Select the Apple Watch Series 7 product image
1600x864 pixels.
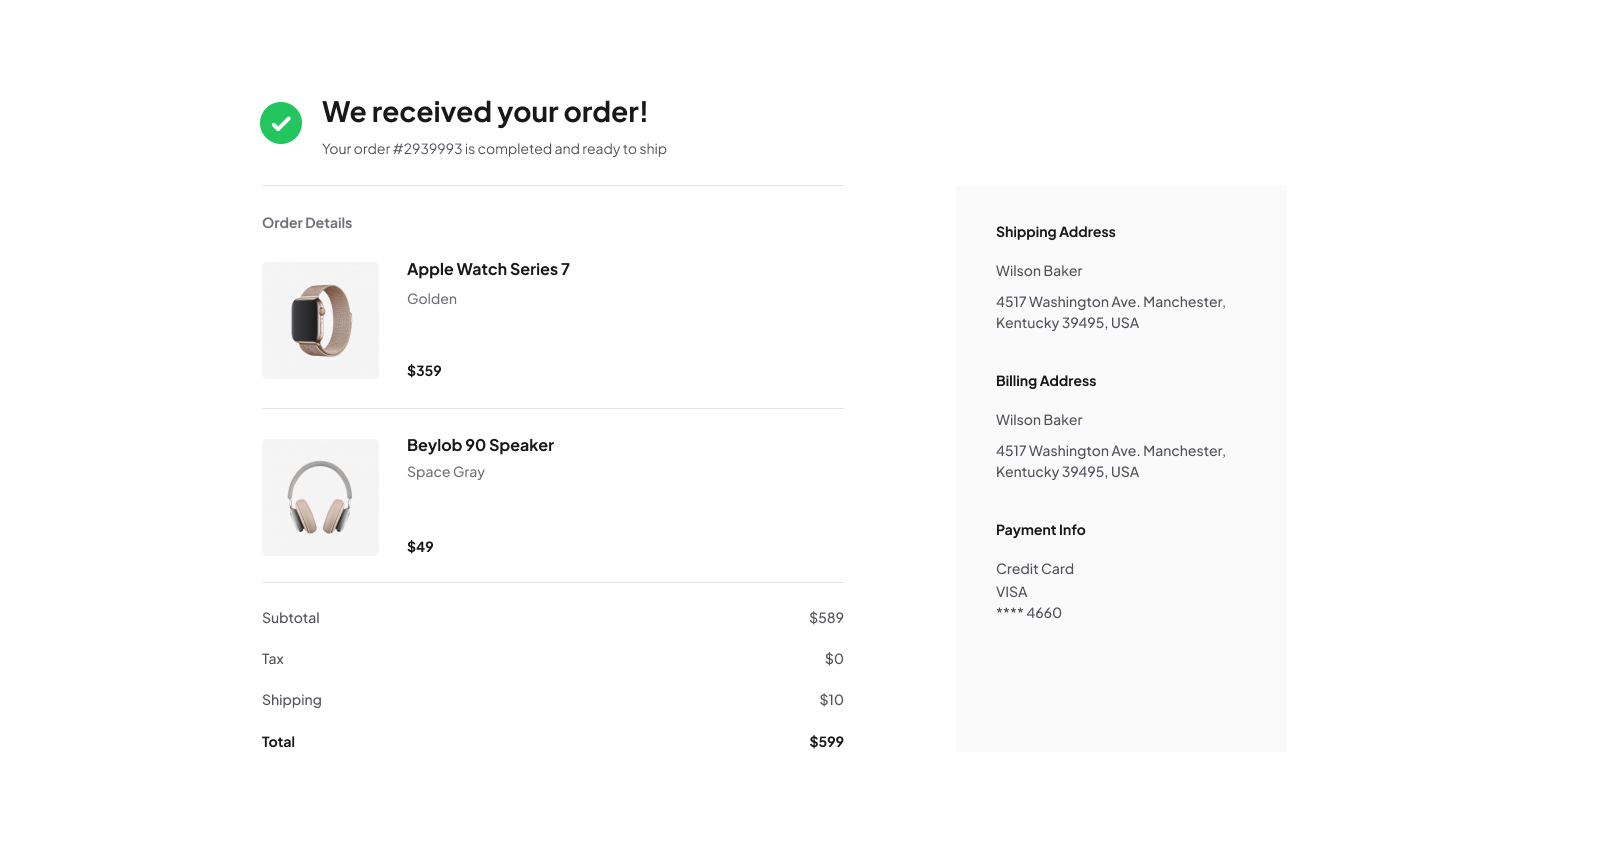point(320,320)
